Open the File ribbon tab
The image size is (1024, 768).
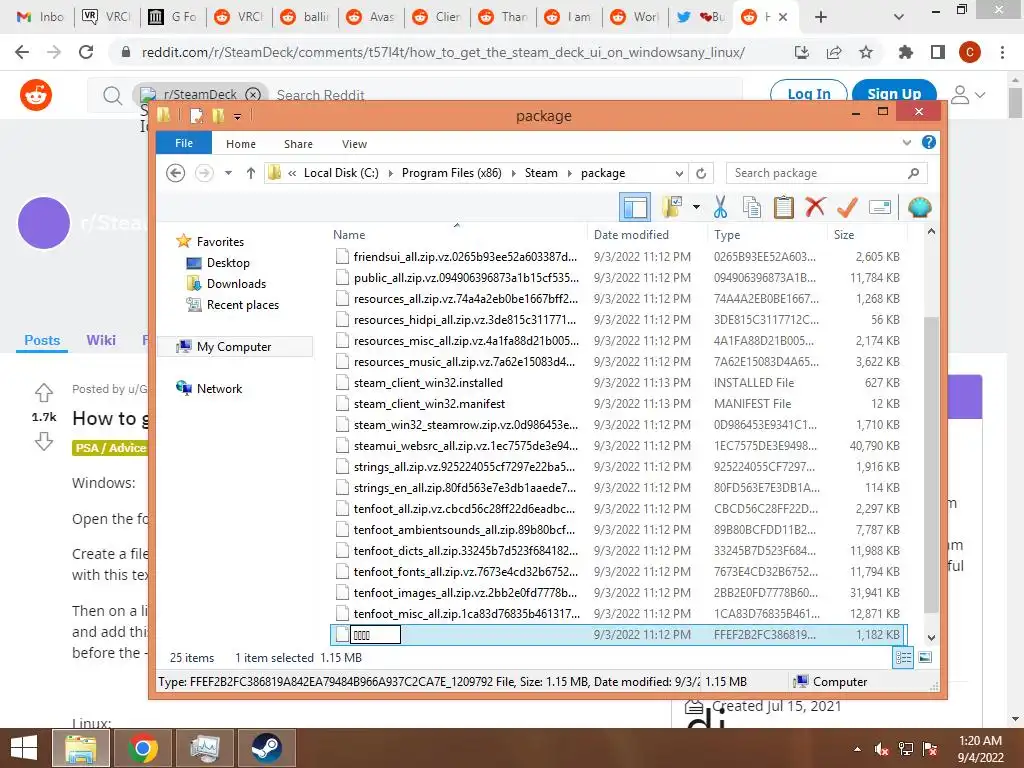point(184,143)
